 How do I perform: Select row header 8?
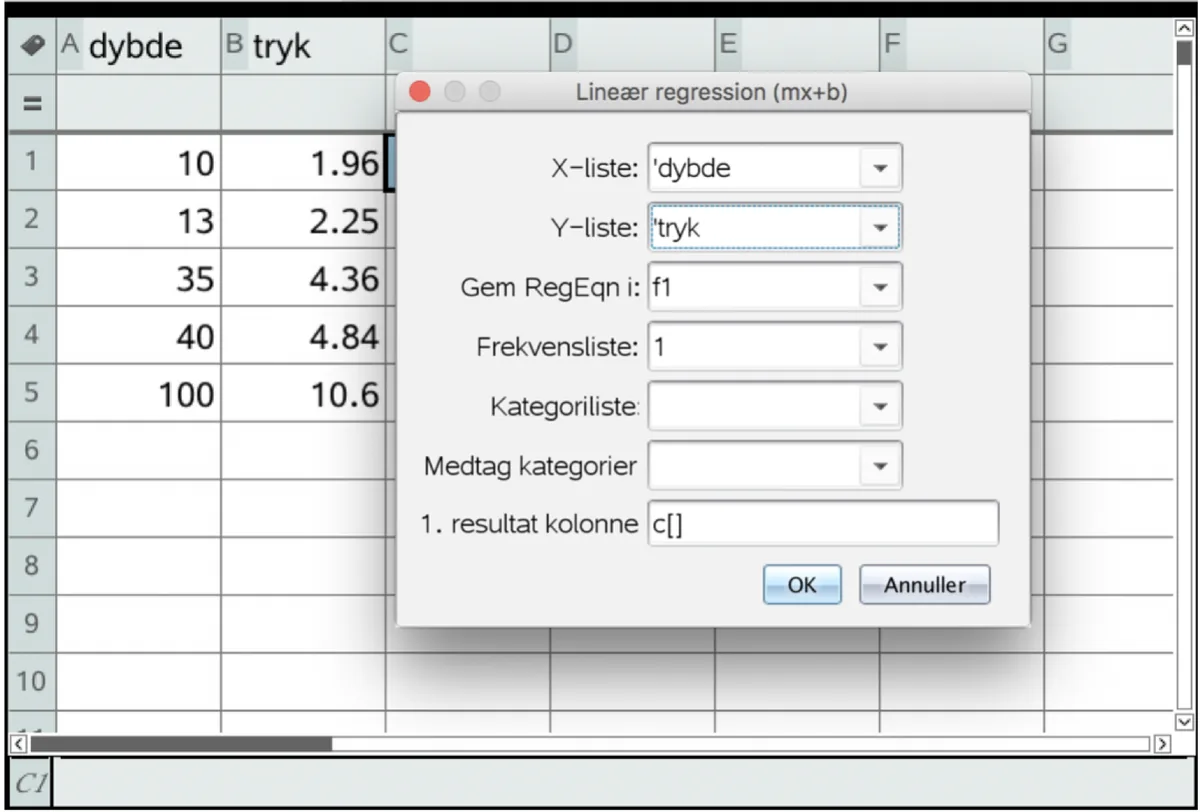point(30,567)
